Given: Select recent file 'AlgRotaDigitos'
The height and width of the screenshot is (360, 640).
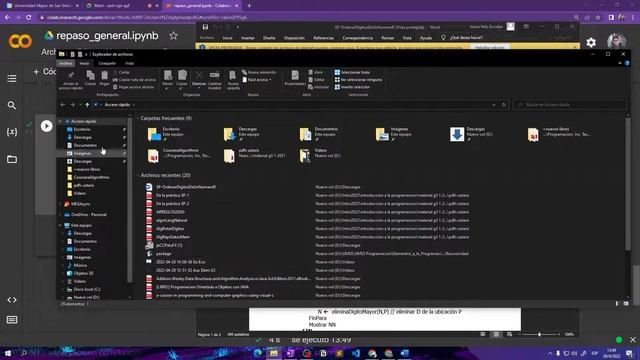Looking at the screenshot, I should pos(170,229).
